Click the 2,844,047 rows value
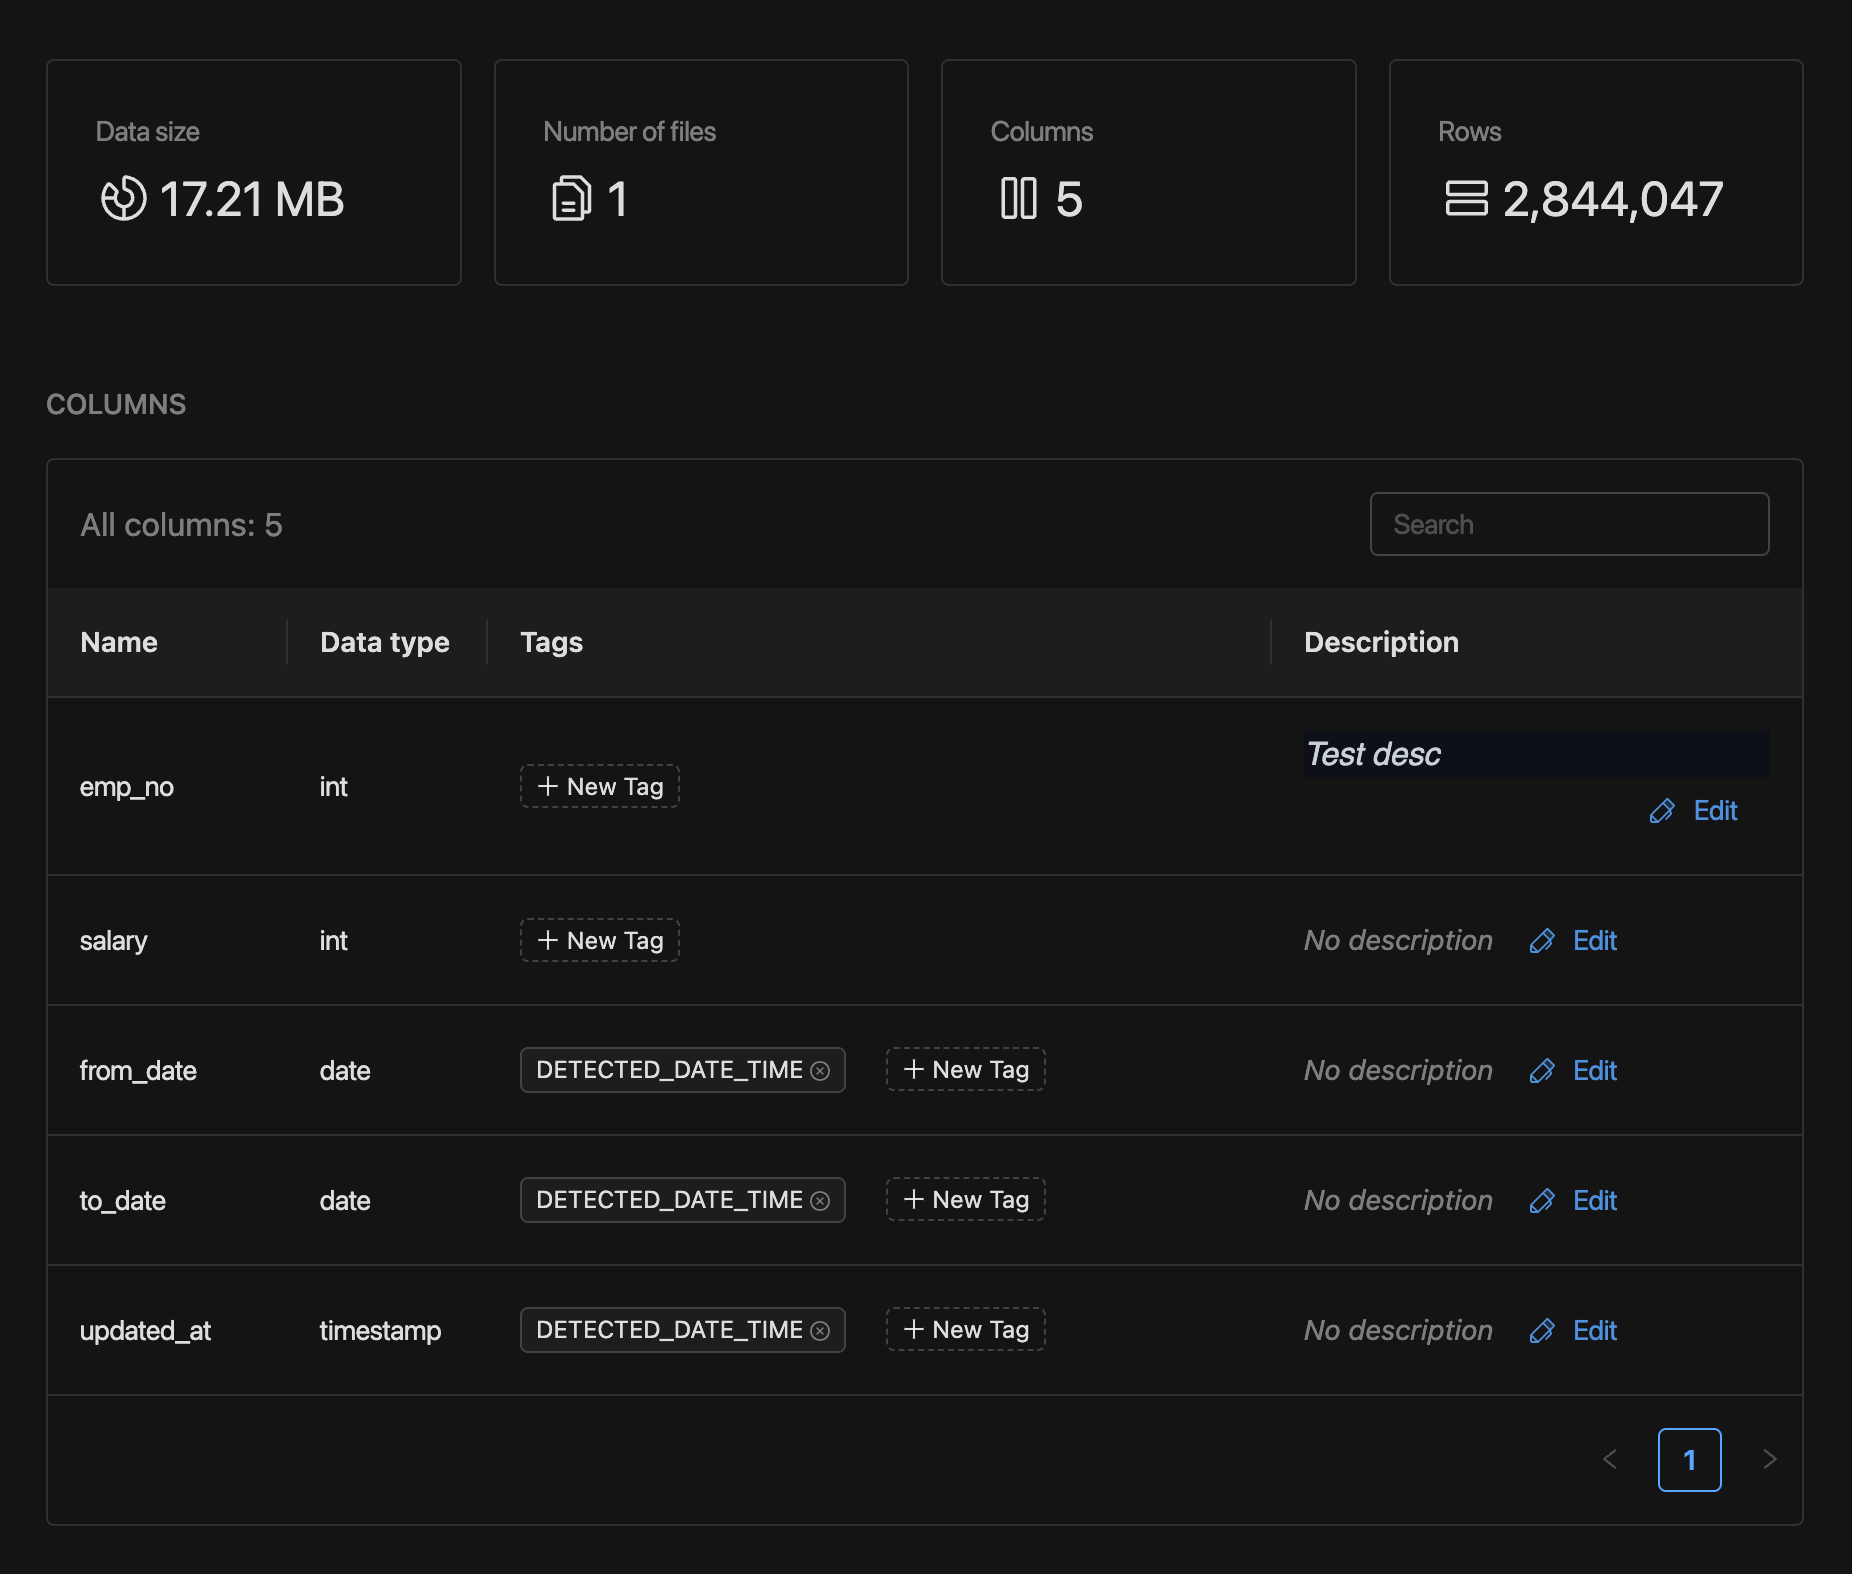Image resolution: width=1852 pixels, height=1574 pixels. pyautogui.click(x=1613, y=199)
